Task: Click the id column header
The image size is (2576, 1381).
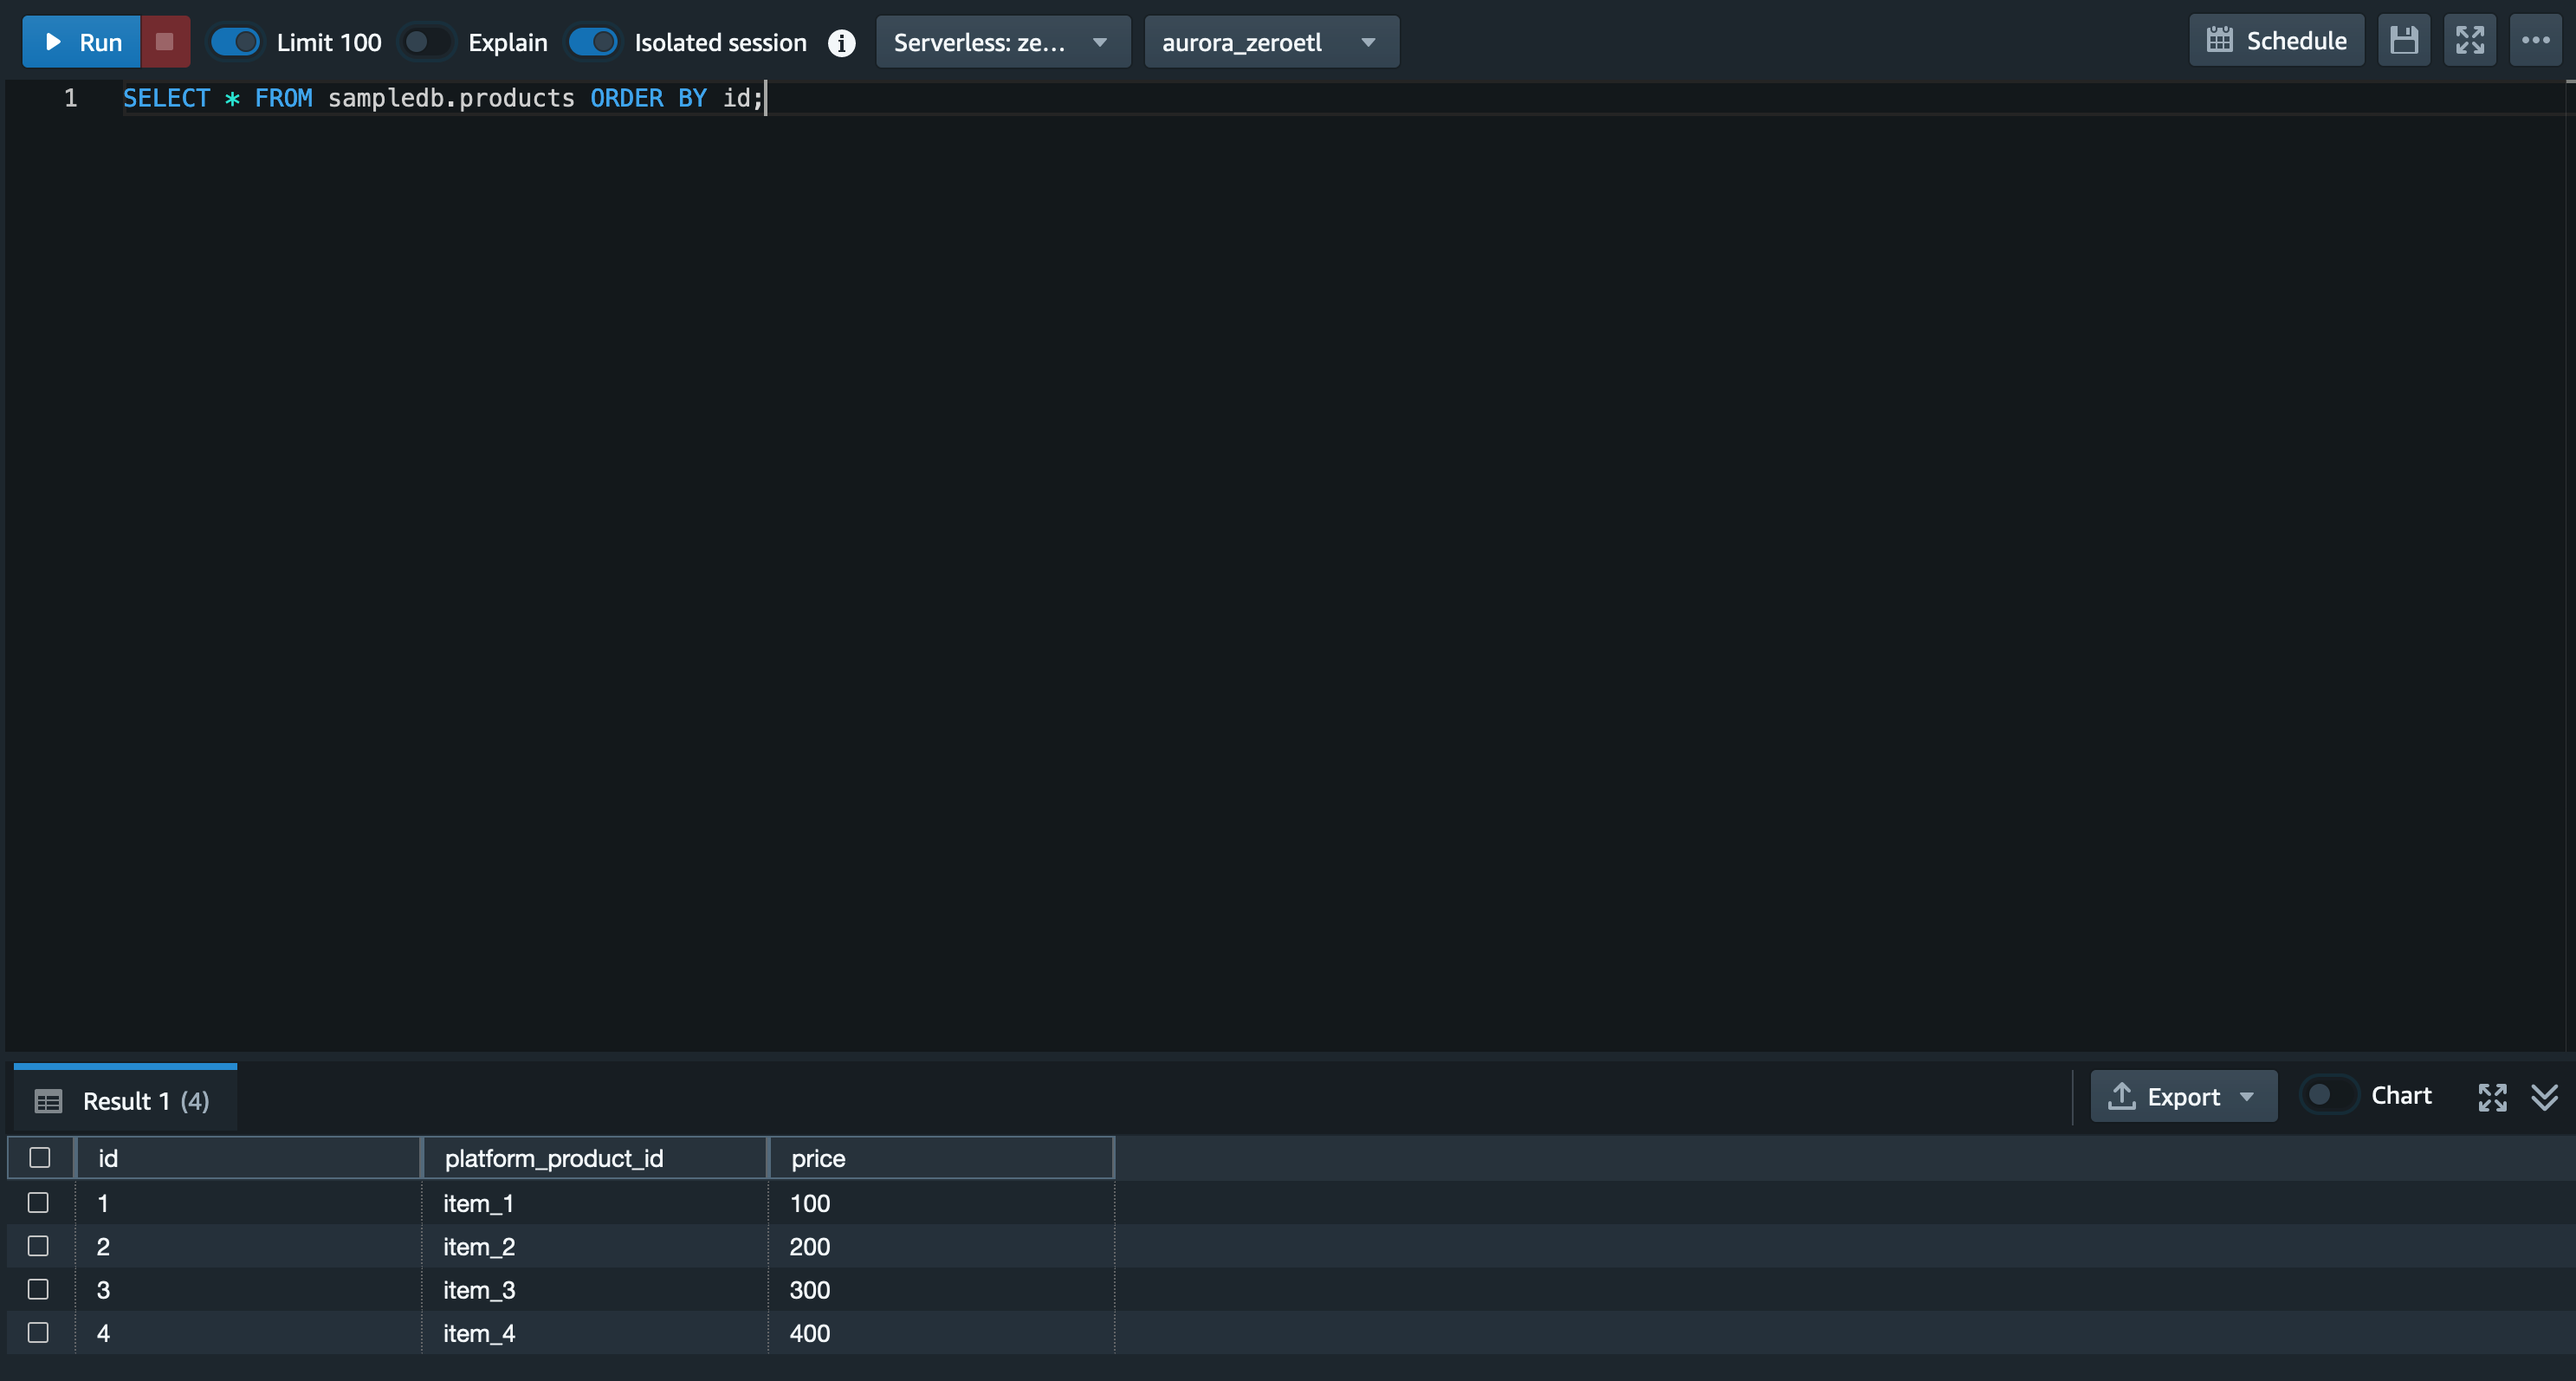Action: (248, 1158)
